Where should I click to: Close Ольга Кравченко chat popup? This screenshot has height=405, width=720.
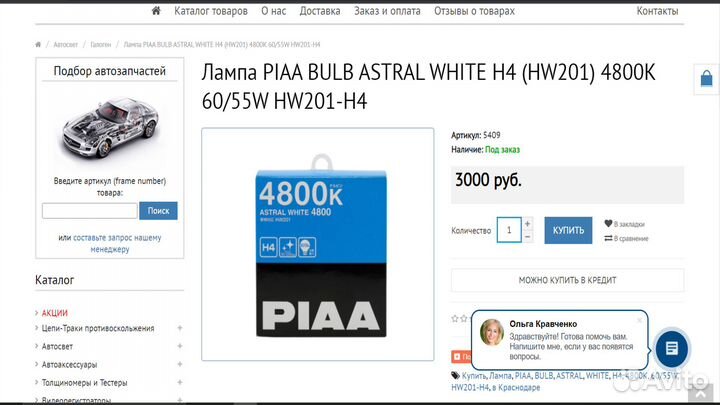(x=639, y=320)
